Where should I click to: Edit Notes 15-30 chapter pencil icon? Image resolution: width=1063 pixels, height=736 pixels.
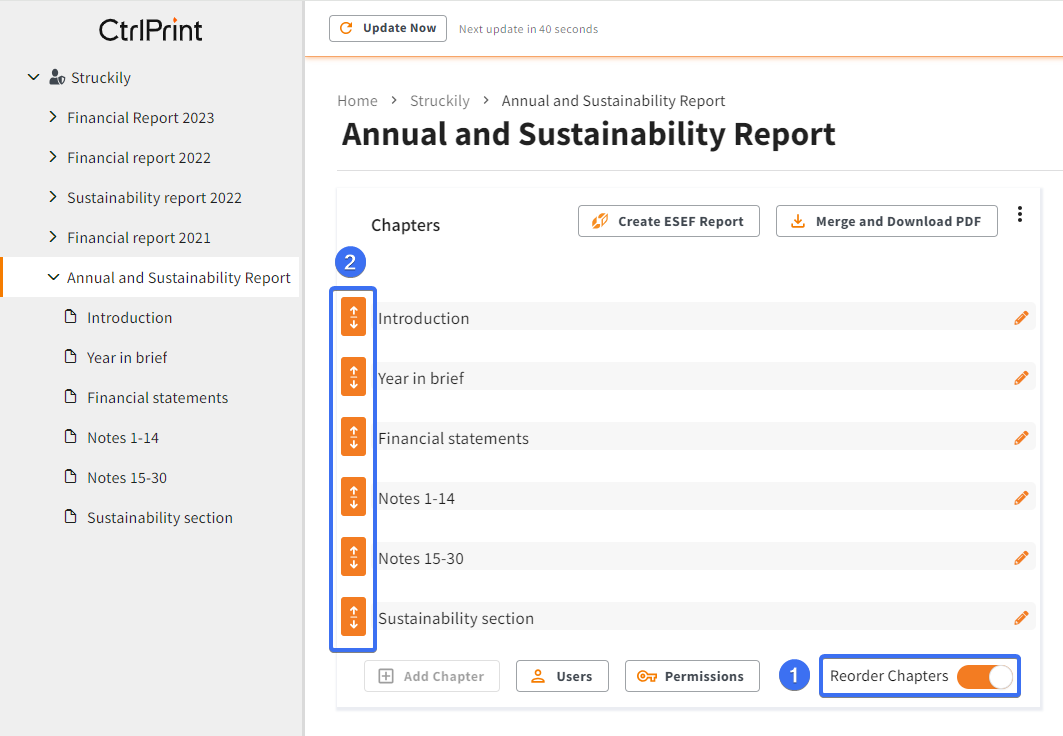pyautogui.click(x=1021, y=558)
